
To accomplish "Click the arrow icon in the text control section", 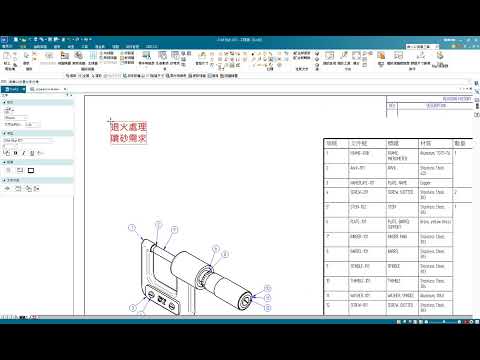I will tap(7, 189).
